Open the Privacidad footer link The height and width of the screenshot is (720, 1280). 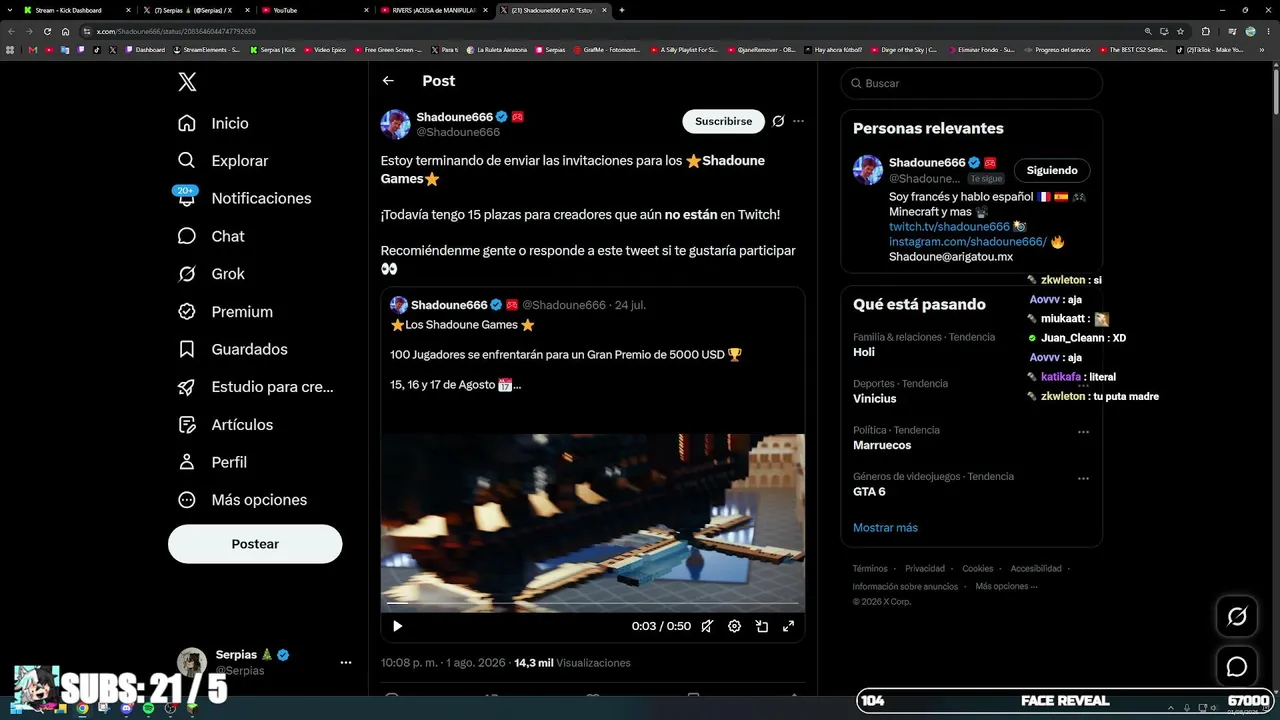[x=925, y=569]
